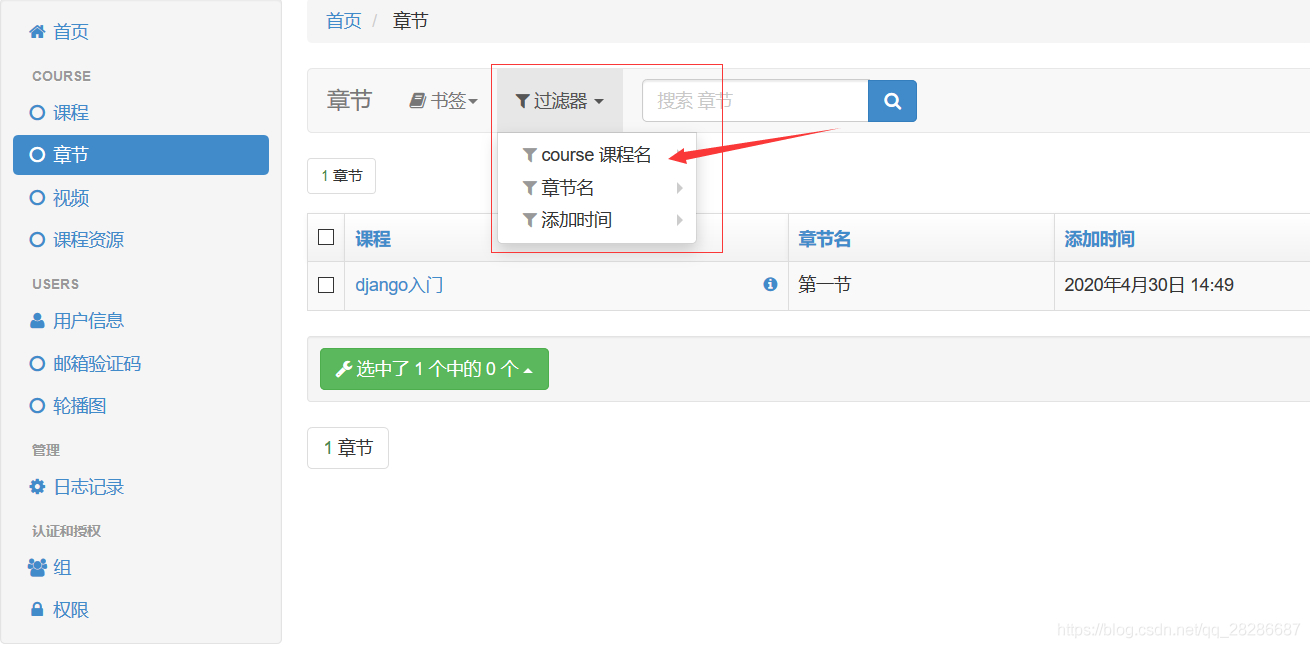Click the gear icon next to 日志记录

click(37, 487)
